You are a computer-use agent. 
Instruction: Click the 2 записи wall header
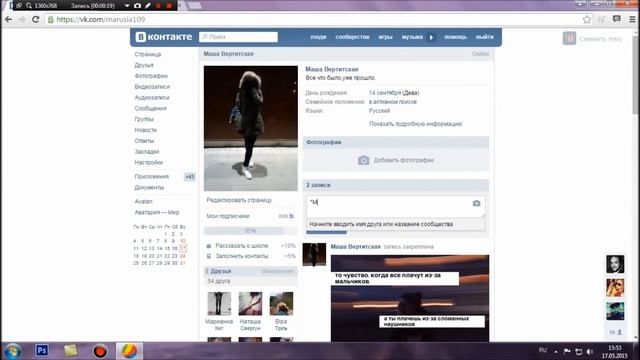pos(396,185)
